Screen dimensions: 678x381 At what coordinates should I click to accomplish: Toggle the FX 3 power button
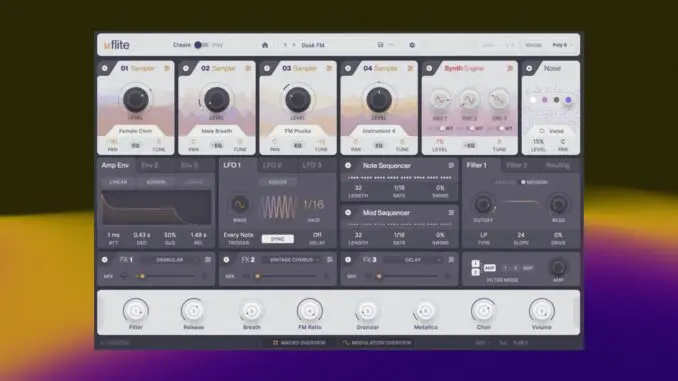348,260
